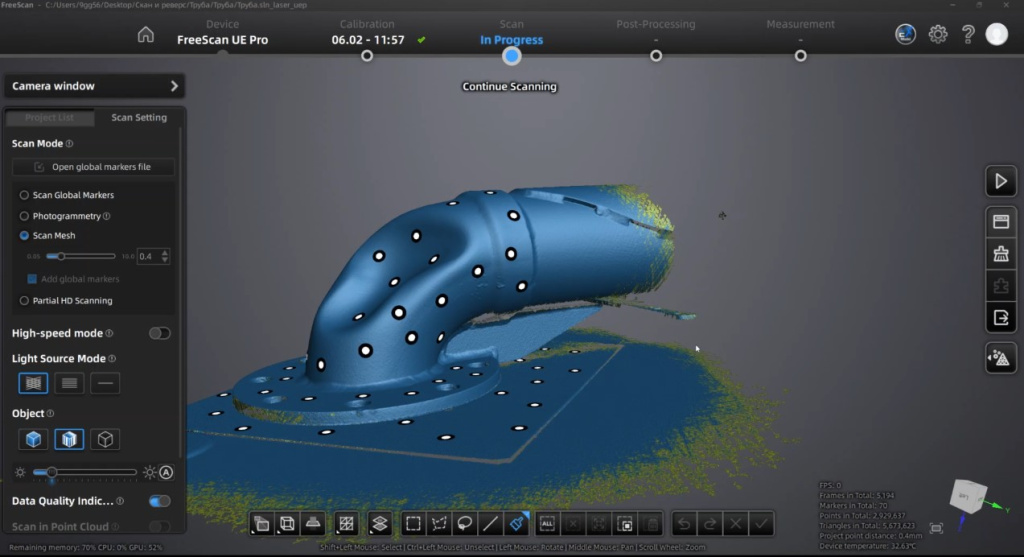Select the Photogrammetry scan mode

pos(24,216)
